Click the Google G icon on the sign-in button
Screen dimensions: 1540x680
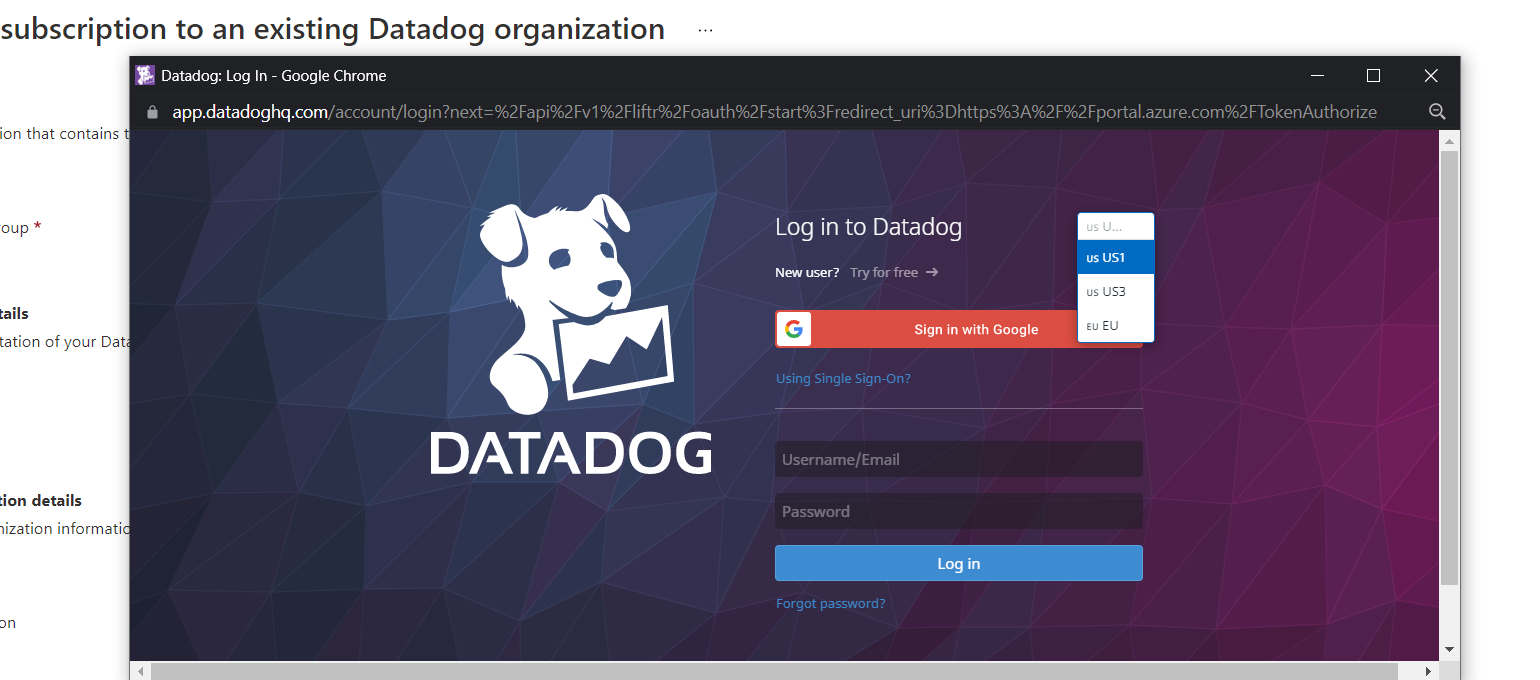pyautogui.click(x=793, y=329)
